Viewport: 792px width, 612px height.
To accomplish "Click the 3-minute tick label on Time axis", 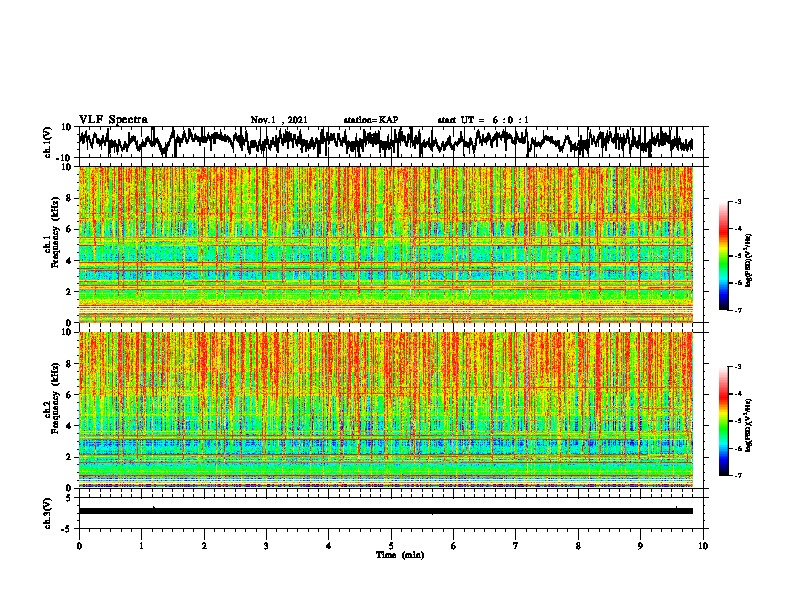I will (x=266, y=546).
